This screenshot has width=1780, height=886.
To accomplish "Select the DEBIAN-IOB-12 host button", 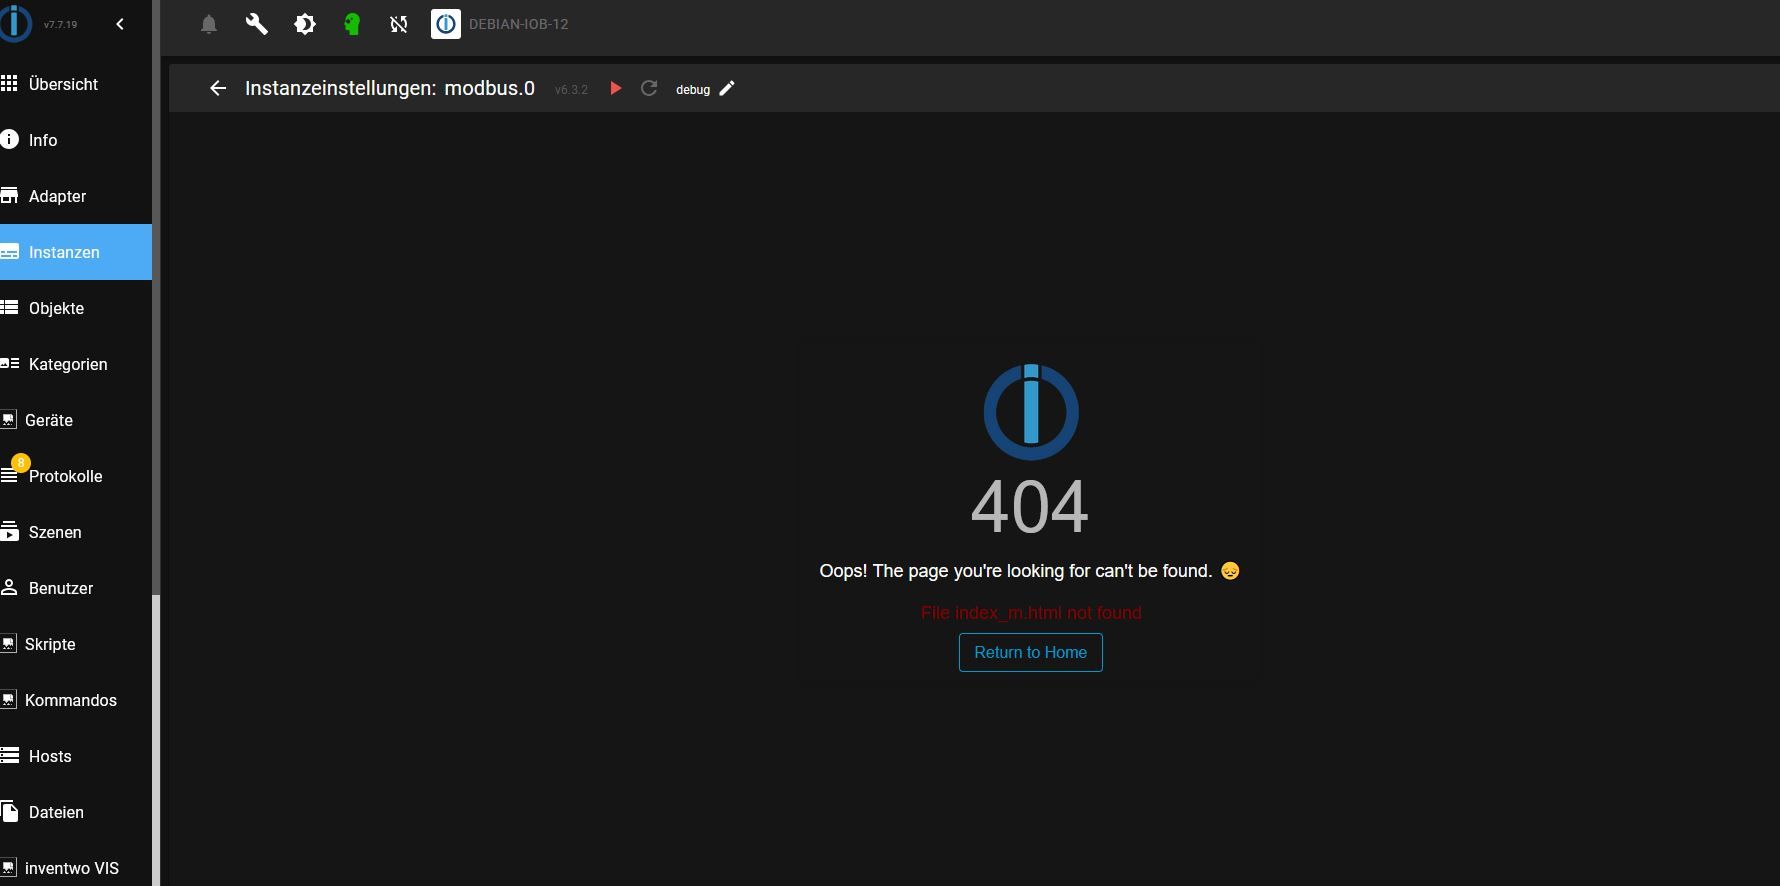I will [x=500, y=24].
